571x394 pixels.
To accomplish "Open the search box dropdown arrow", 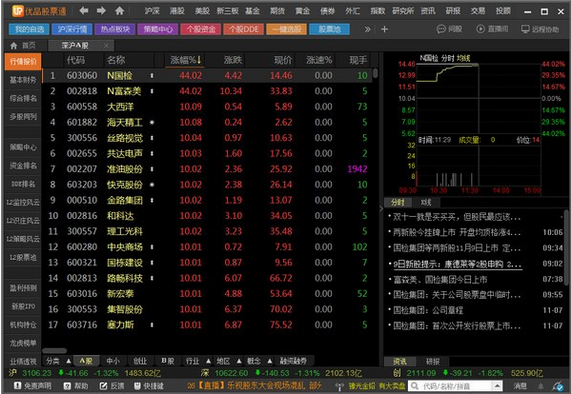I will tap(497, 386).
